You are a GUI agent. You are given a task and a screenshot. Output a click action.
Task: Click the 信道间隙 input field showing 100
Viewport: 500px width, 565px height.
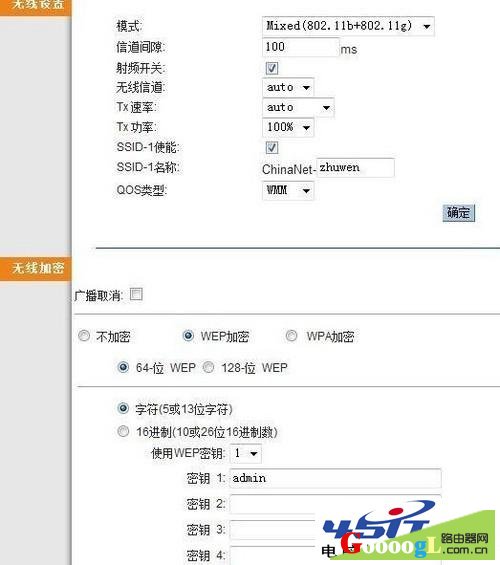click(x=300, y=47)
